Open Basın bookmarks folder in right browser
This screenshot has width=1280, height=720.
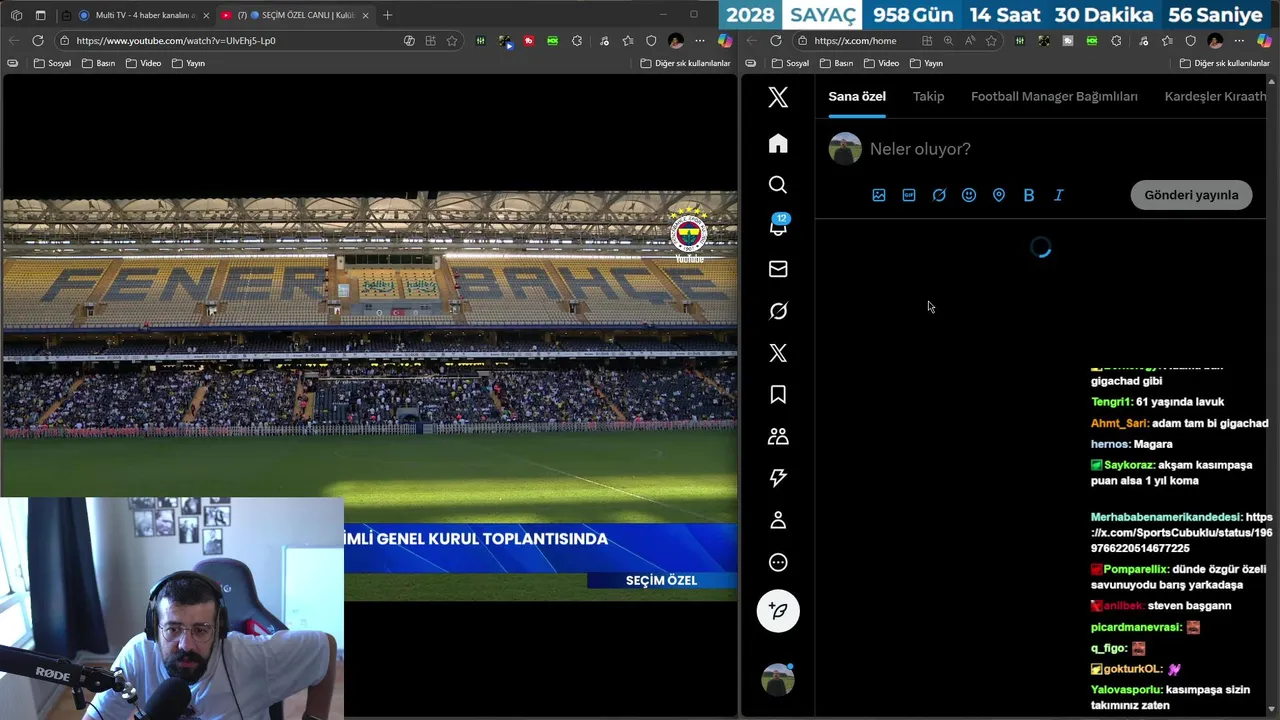click(x=836, y=63)
